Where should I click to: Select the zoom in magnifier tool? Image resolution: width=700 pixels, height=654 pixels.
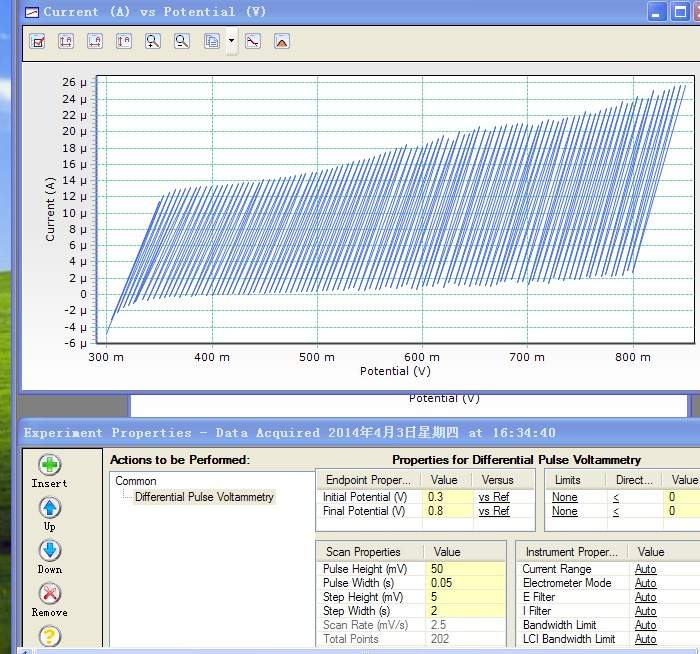tap(153, 42)
